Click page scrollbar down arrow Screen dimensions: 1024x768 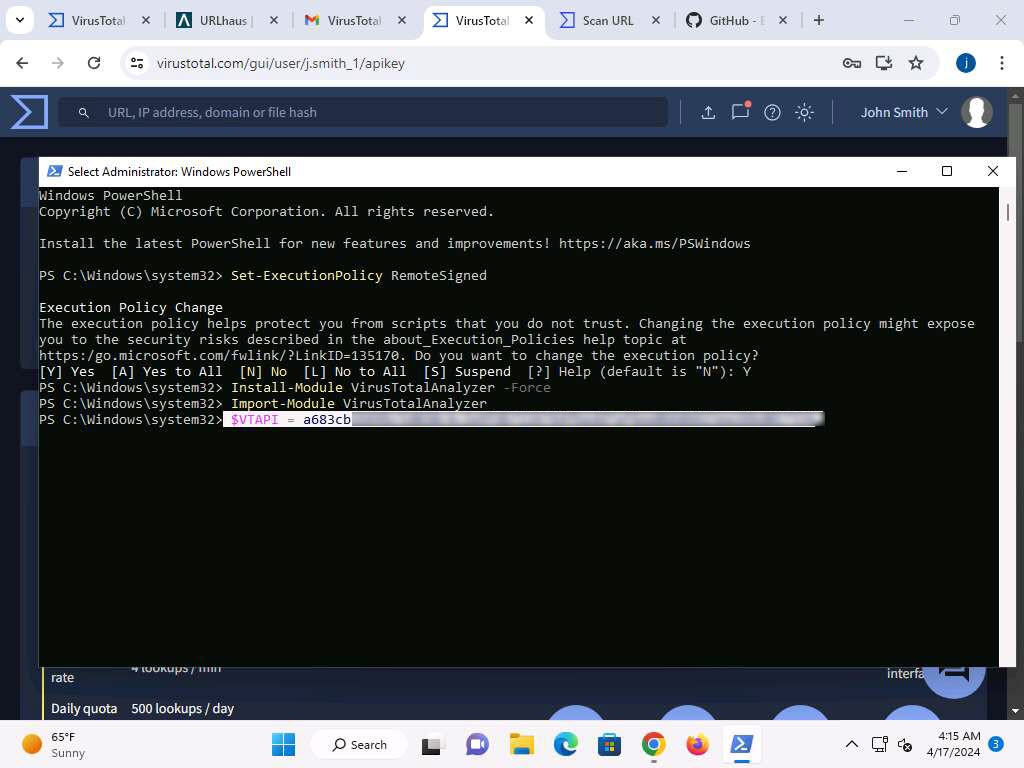1015,711
